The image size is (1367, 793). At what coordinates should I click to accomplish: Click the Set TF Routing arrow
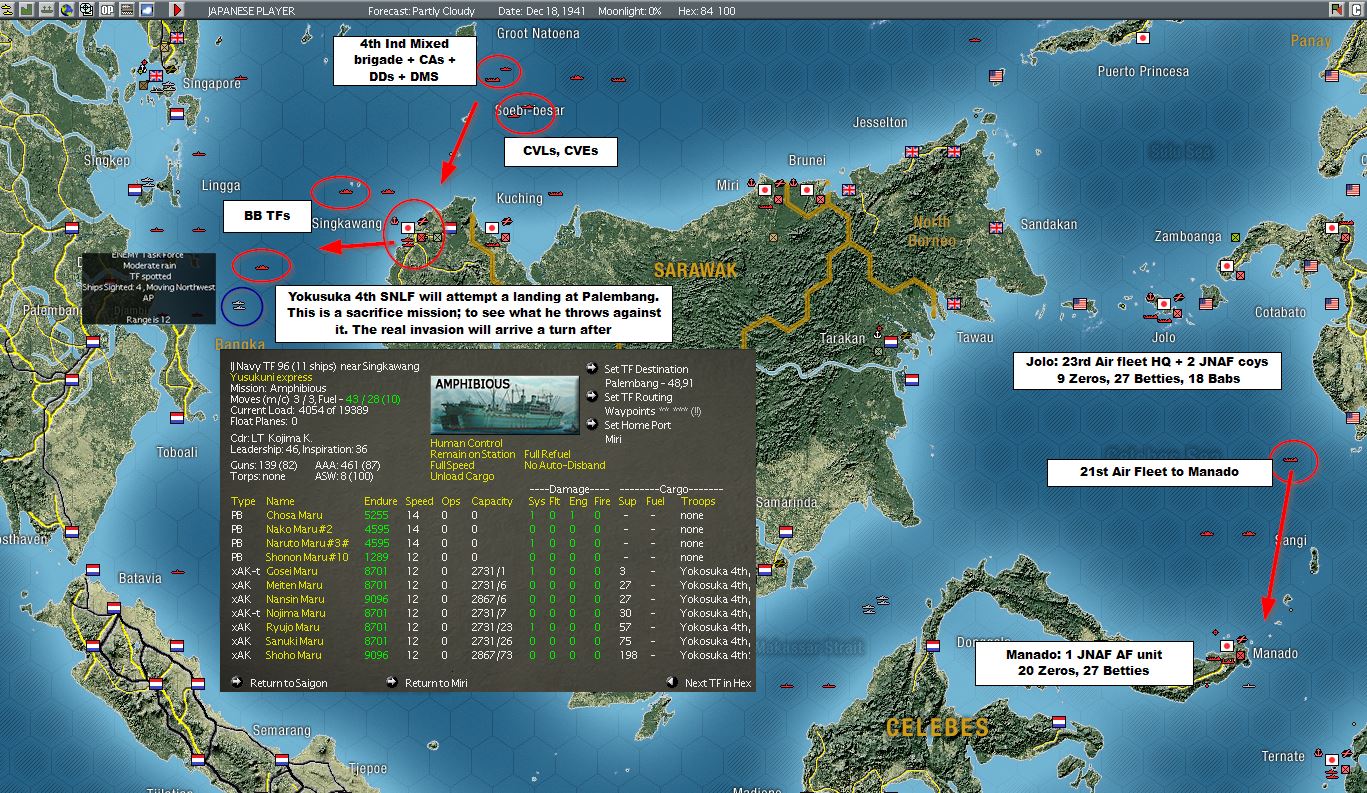pyautogui.click(x=592, y=396)
